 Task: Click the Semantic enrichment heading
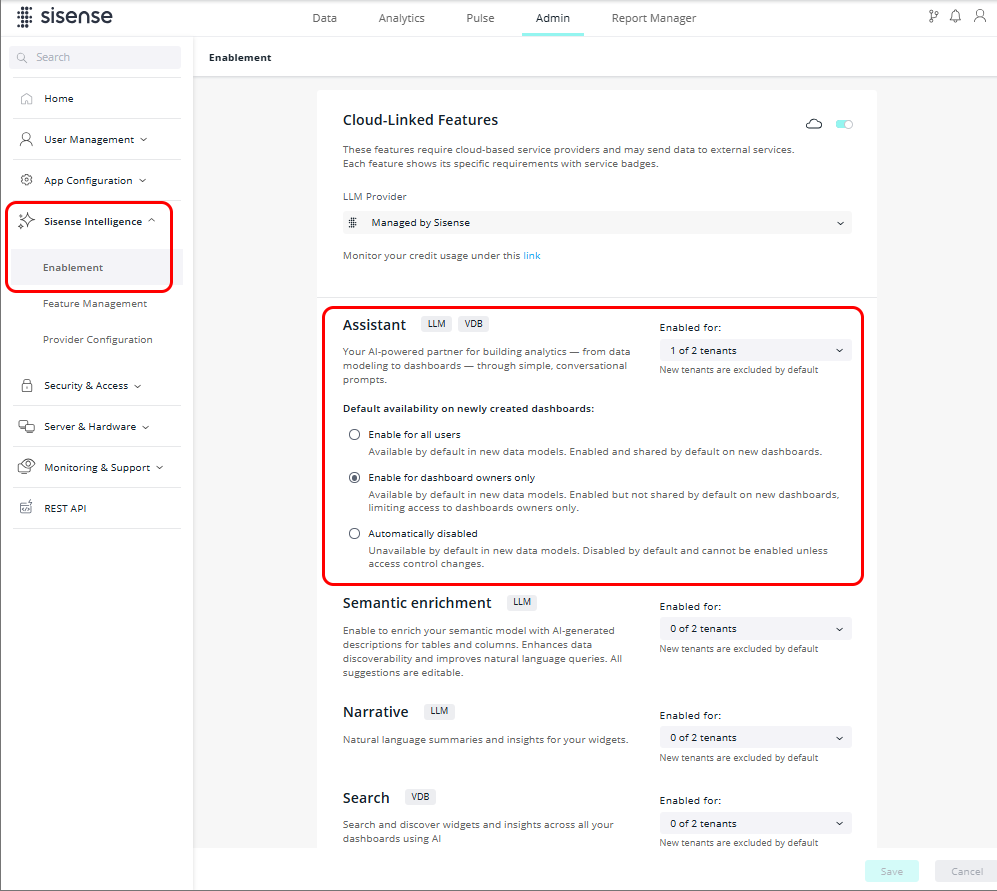416,603
